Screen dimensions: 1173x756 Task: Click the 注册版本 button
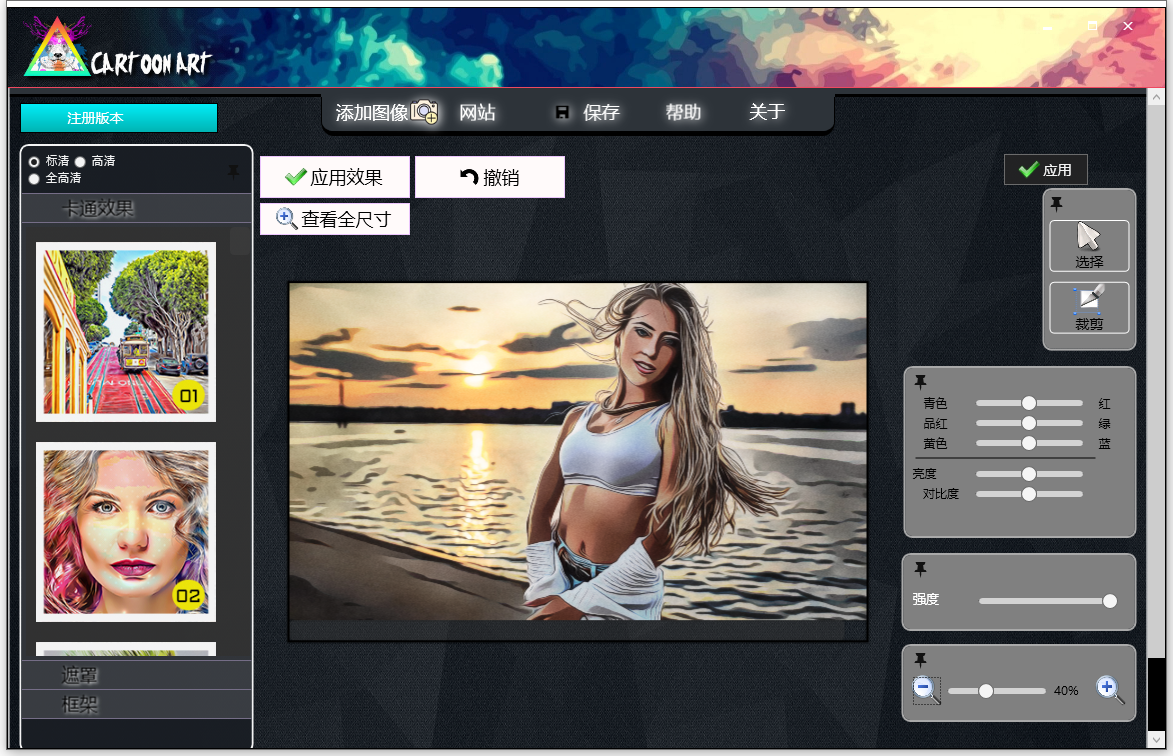(119, 118)
